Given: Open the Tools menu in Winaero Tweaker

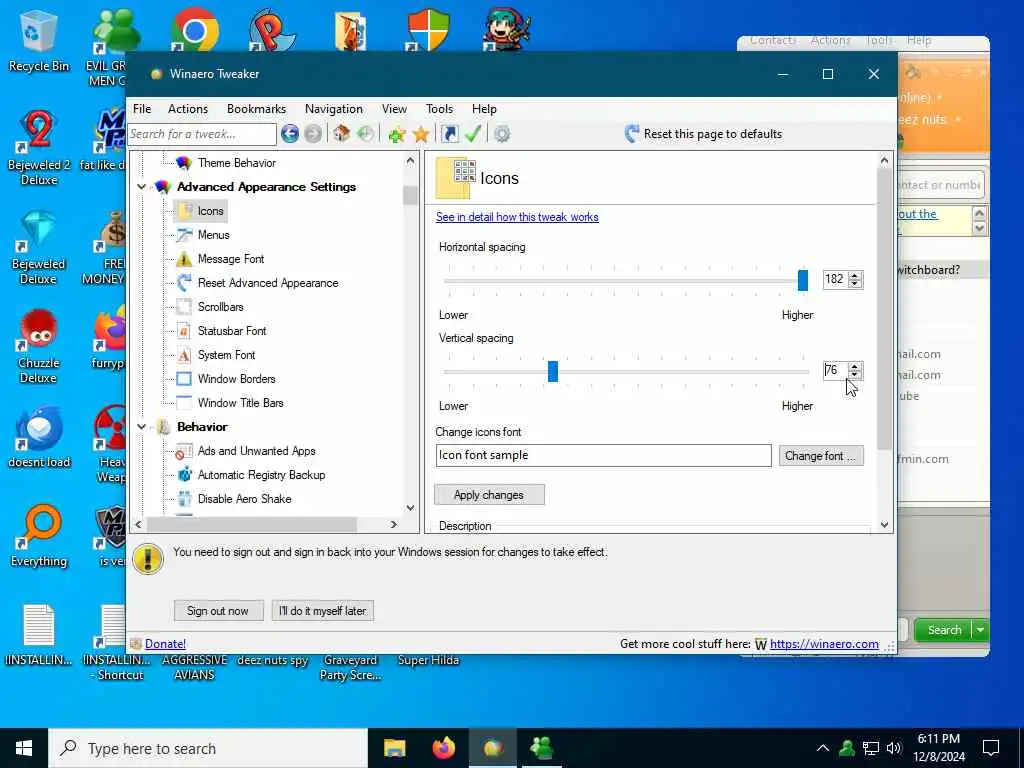Looking at the screenshot, I should pyautogui.click(x=440, y=109).
